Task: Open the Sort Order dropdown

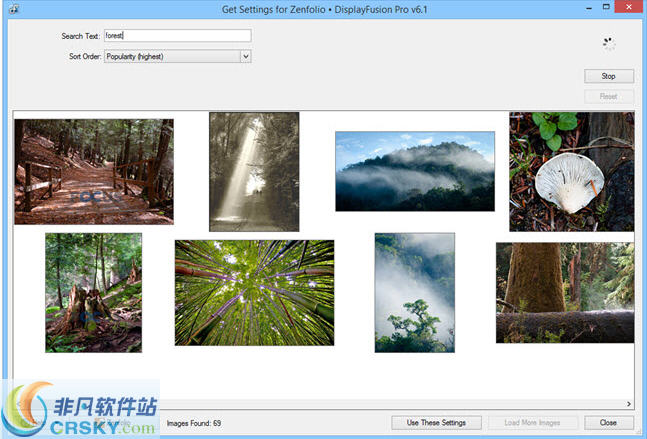Action: (x=177, y=57)
